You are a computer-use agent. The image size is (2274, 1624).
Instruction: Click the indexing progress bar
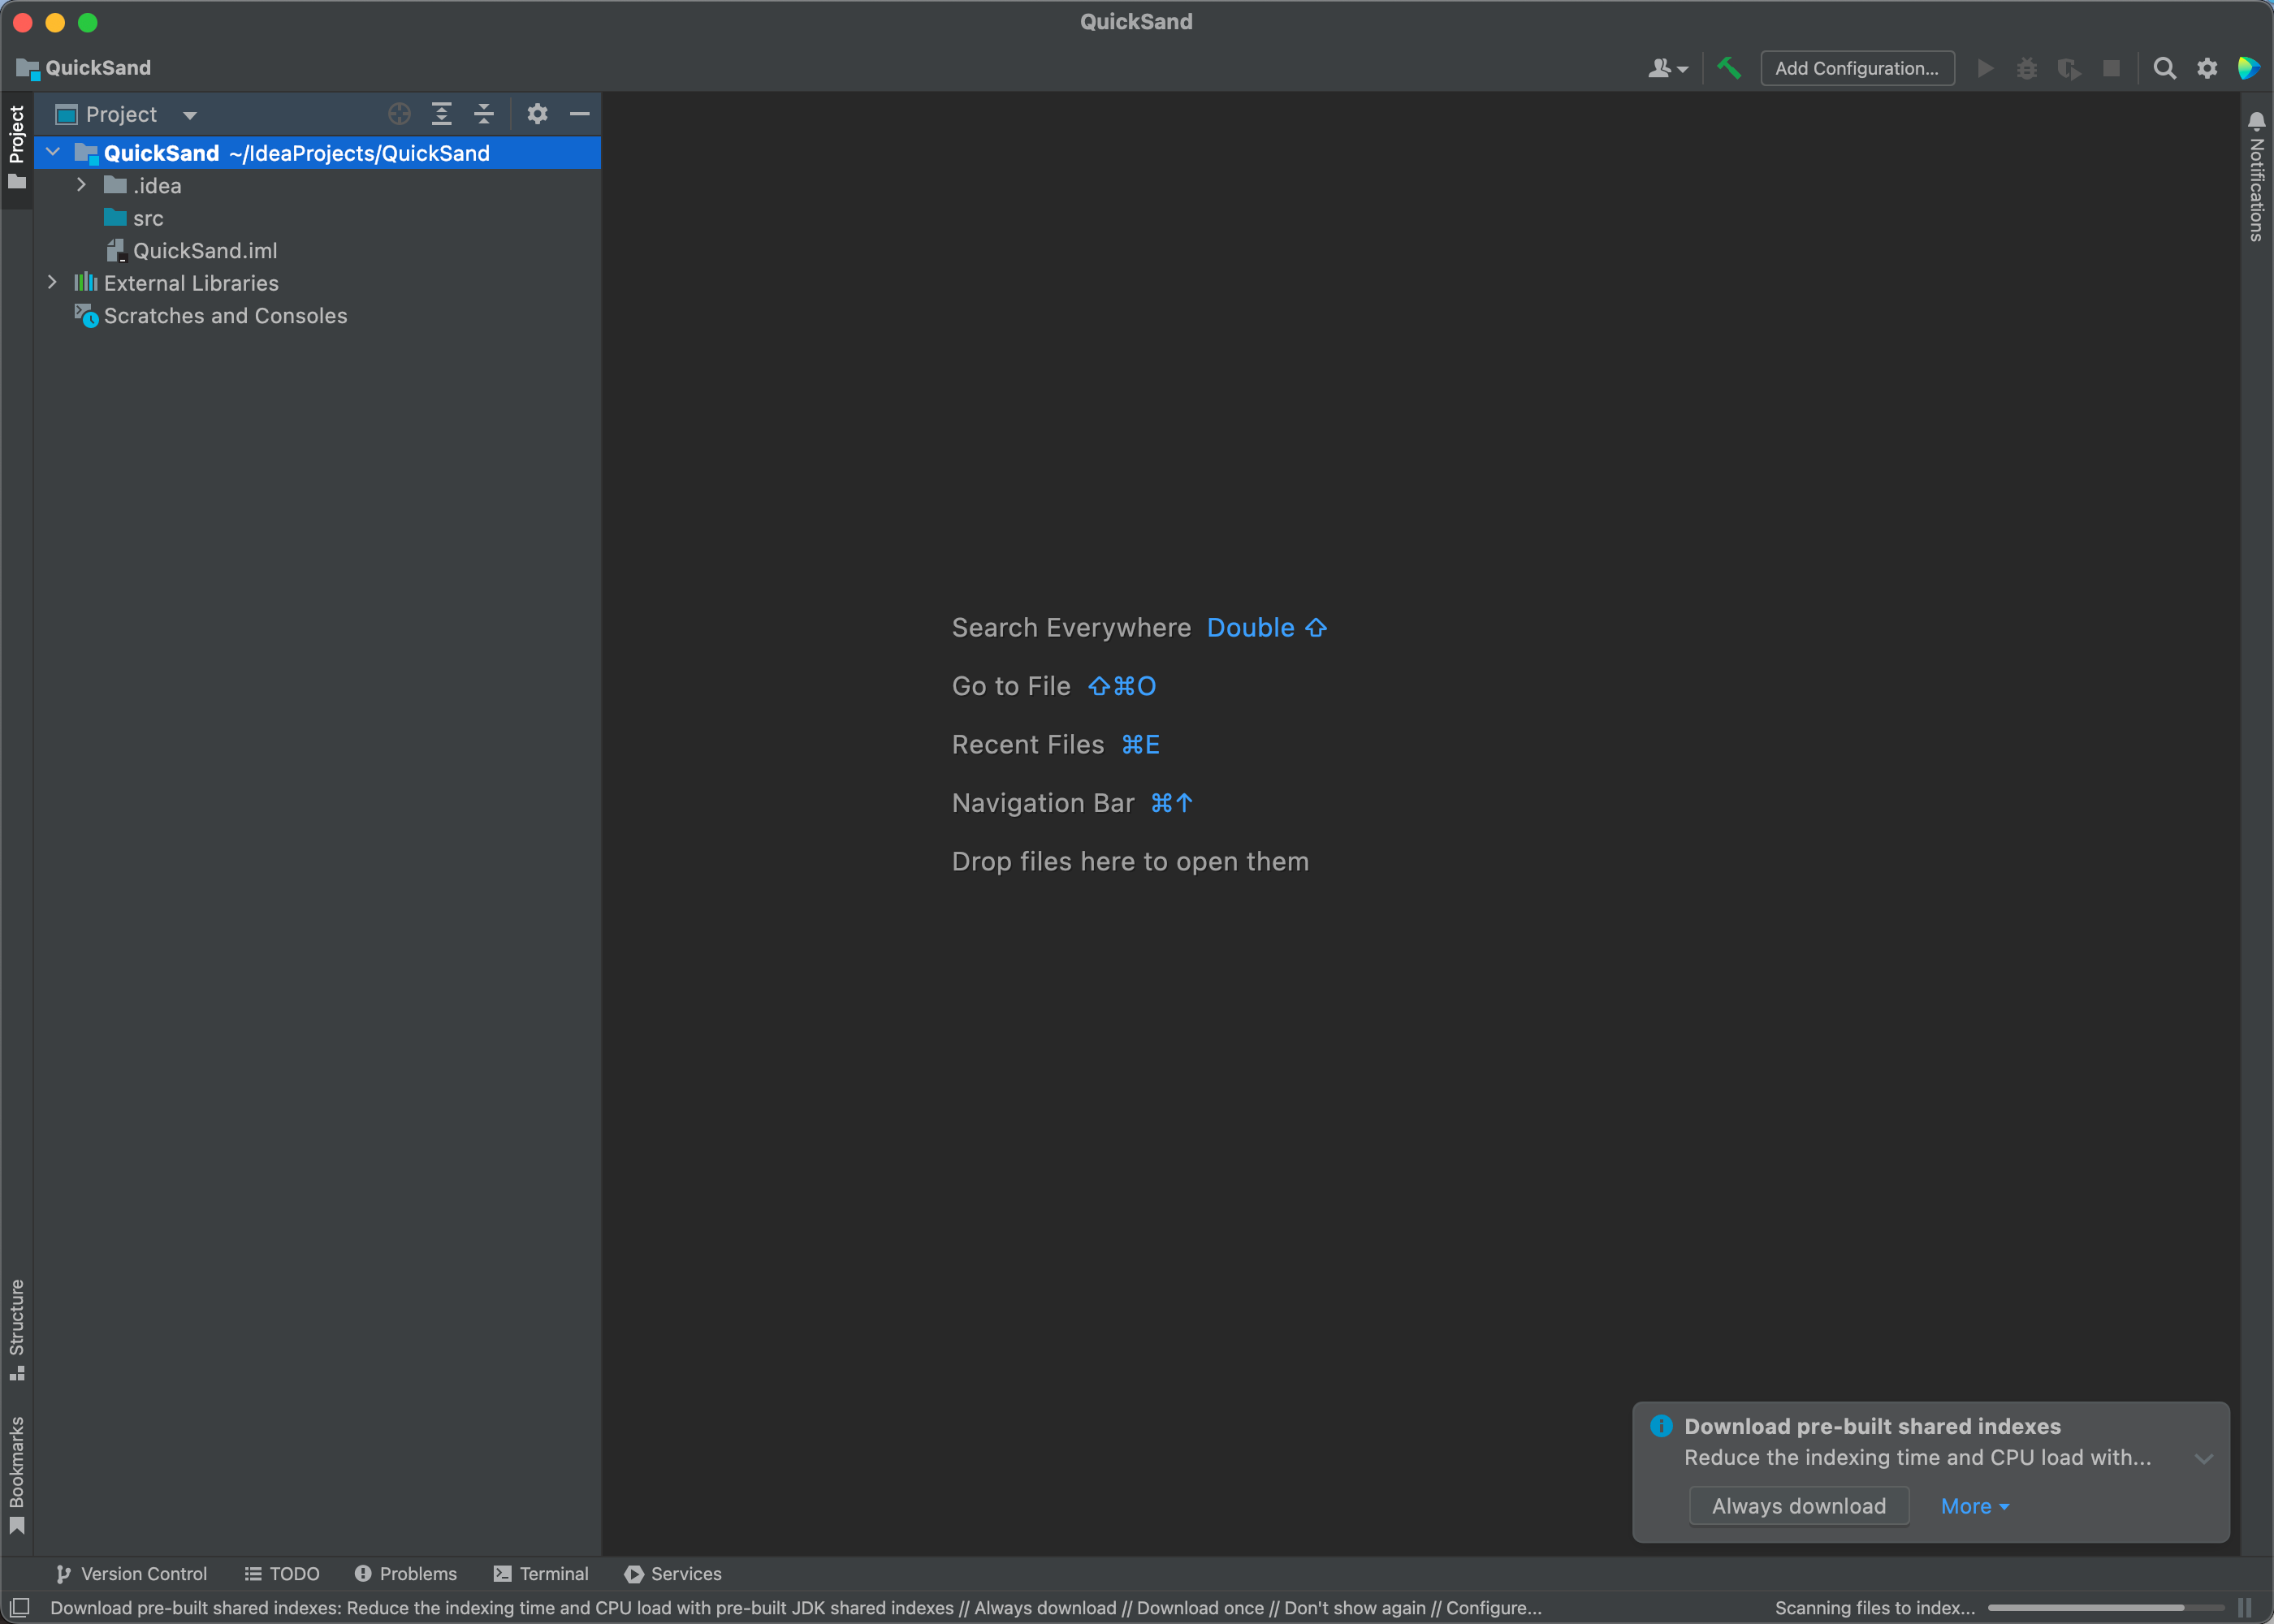tap(2106, 1608)
